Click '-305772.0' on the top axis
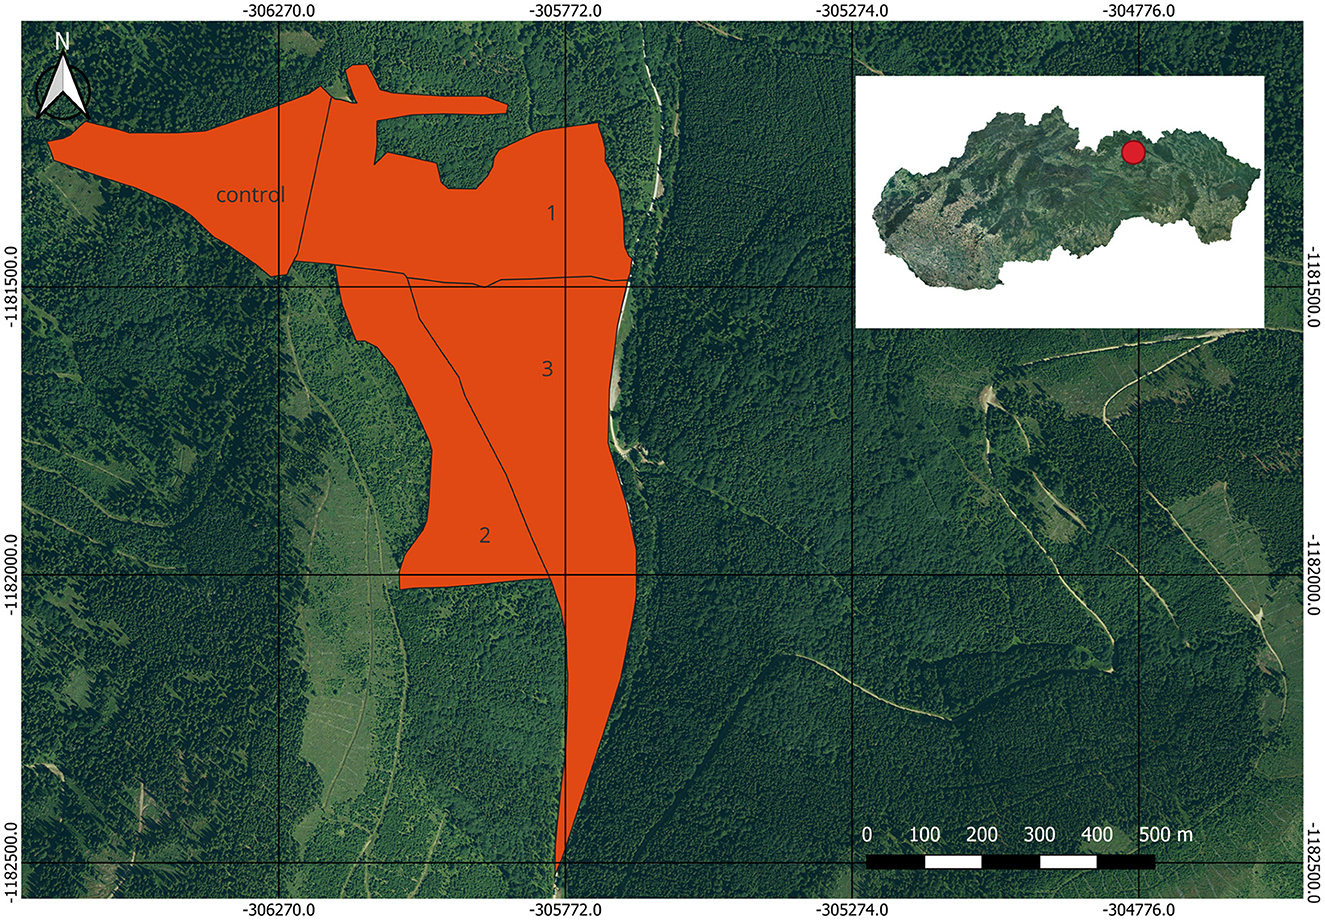This screenshot has width=1325, height=920. pos(564,11)
